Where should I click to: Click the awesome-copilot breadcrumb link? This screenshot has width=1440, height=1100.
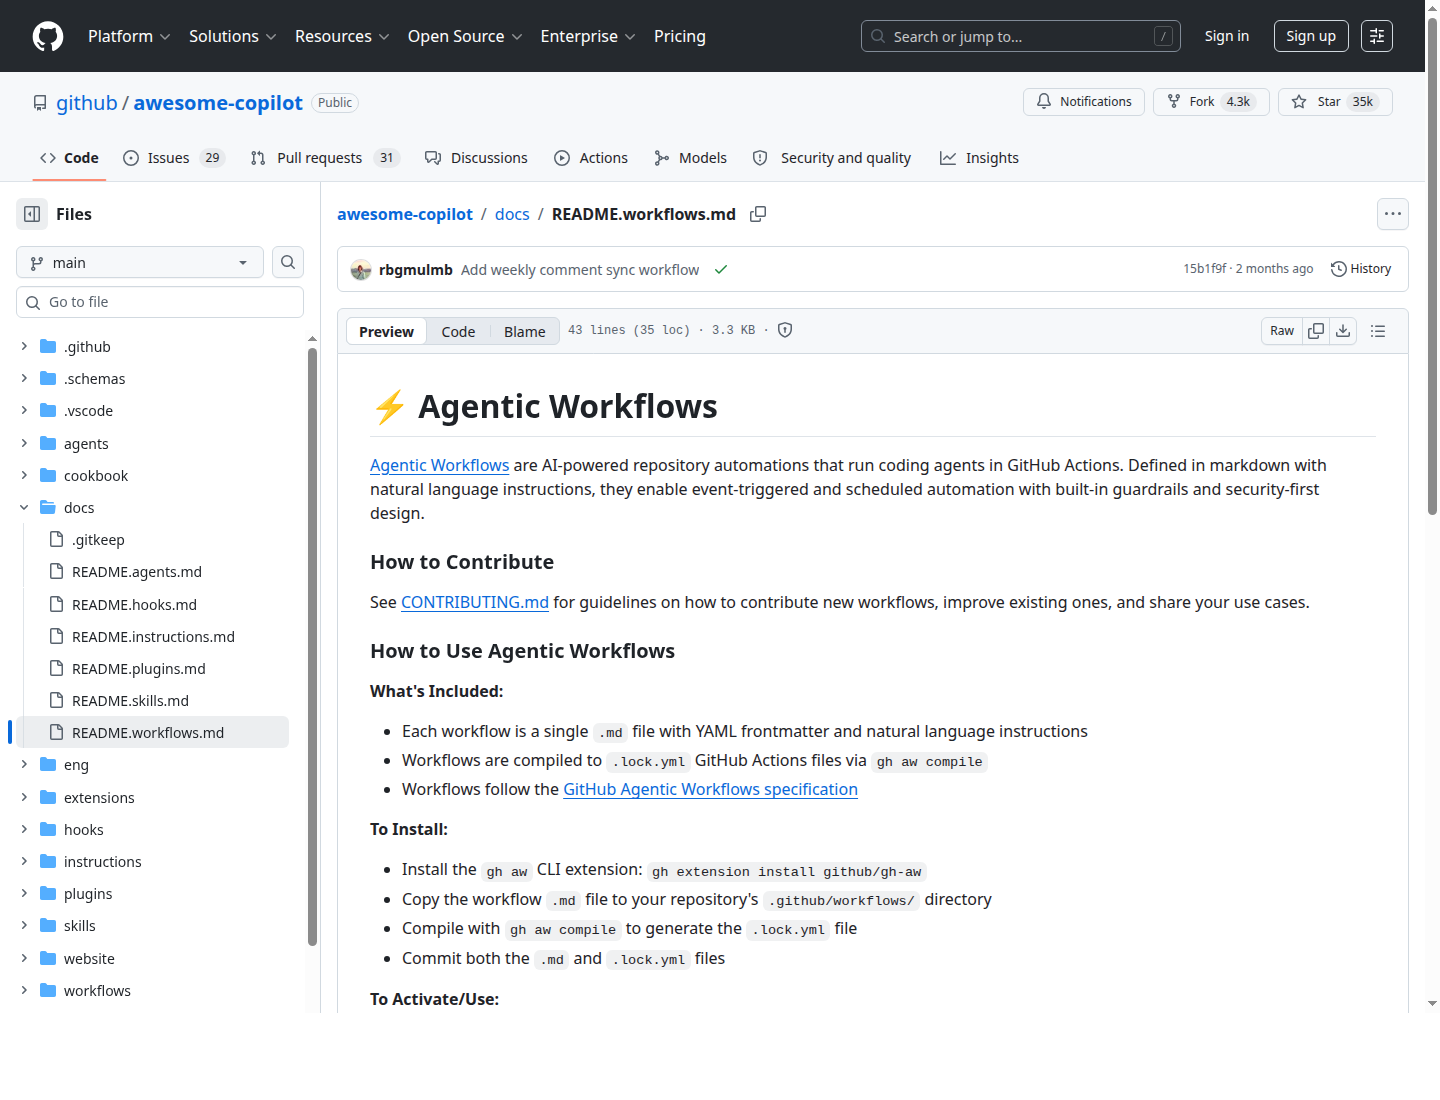(405, 214)
